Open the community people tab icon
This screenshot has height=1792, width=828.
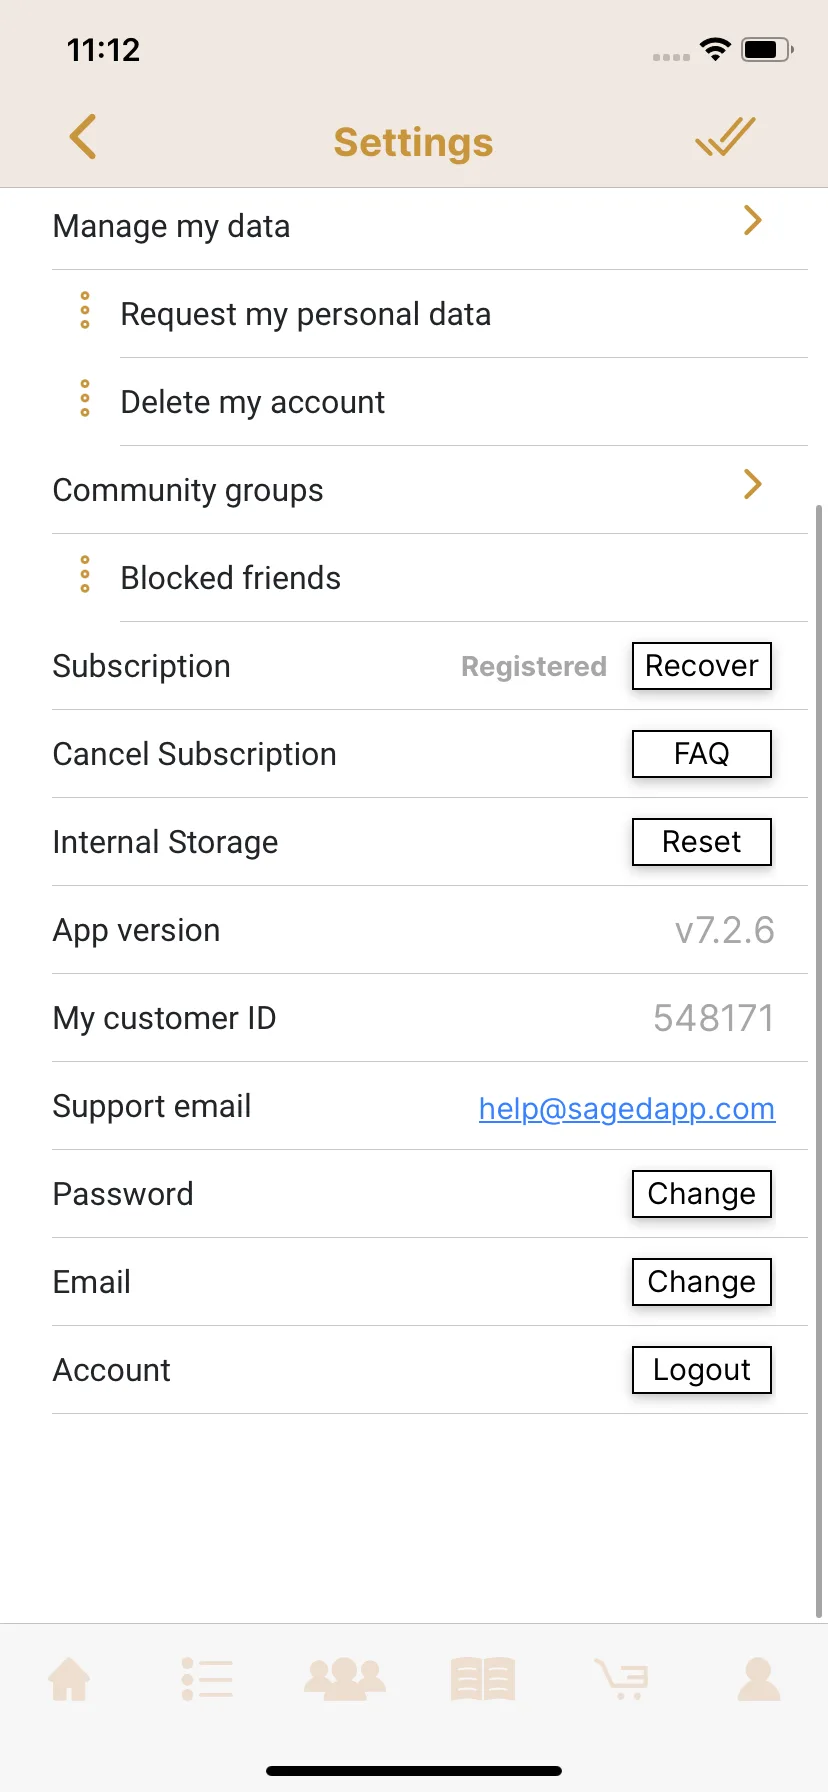tap(345, 1679)
